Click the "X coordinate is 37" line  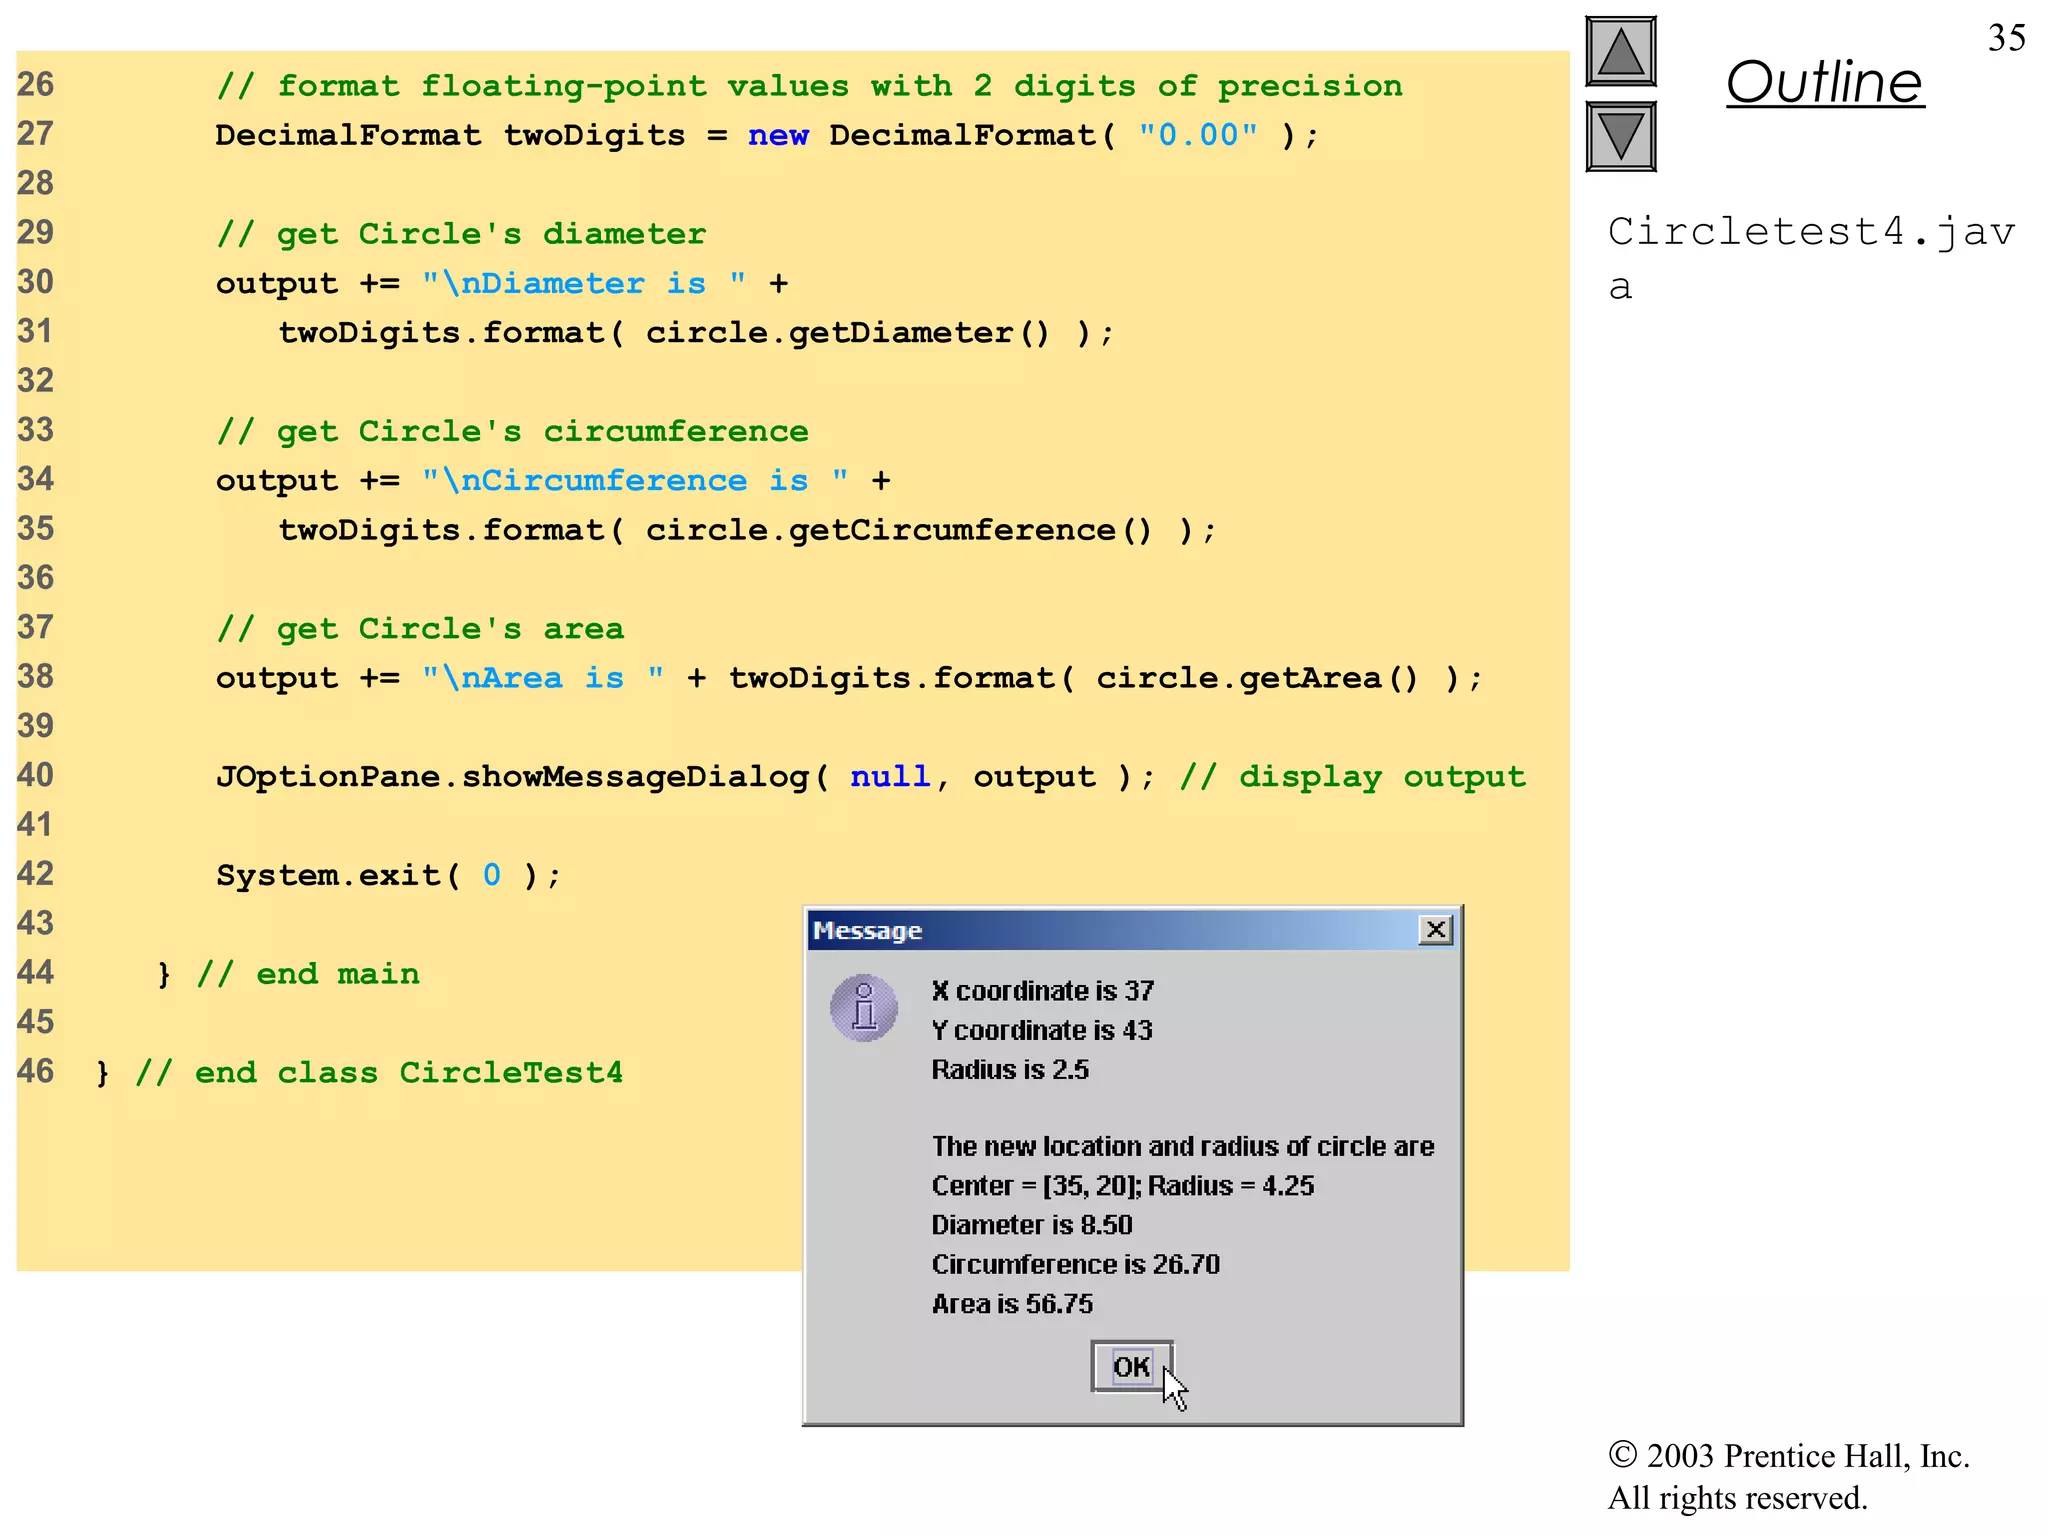click(x=1042, y=991)
